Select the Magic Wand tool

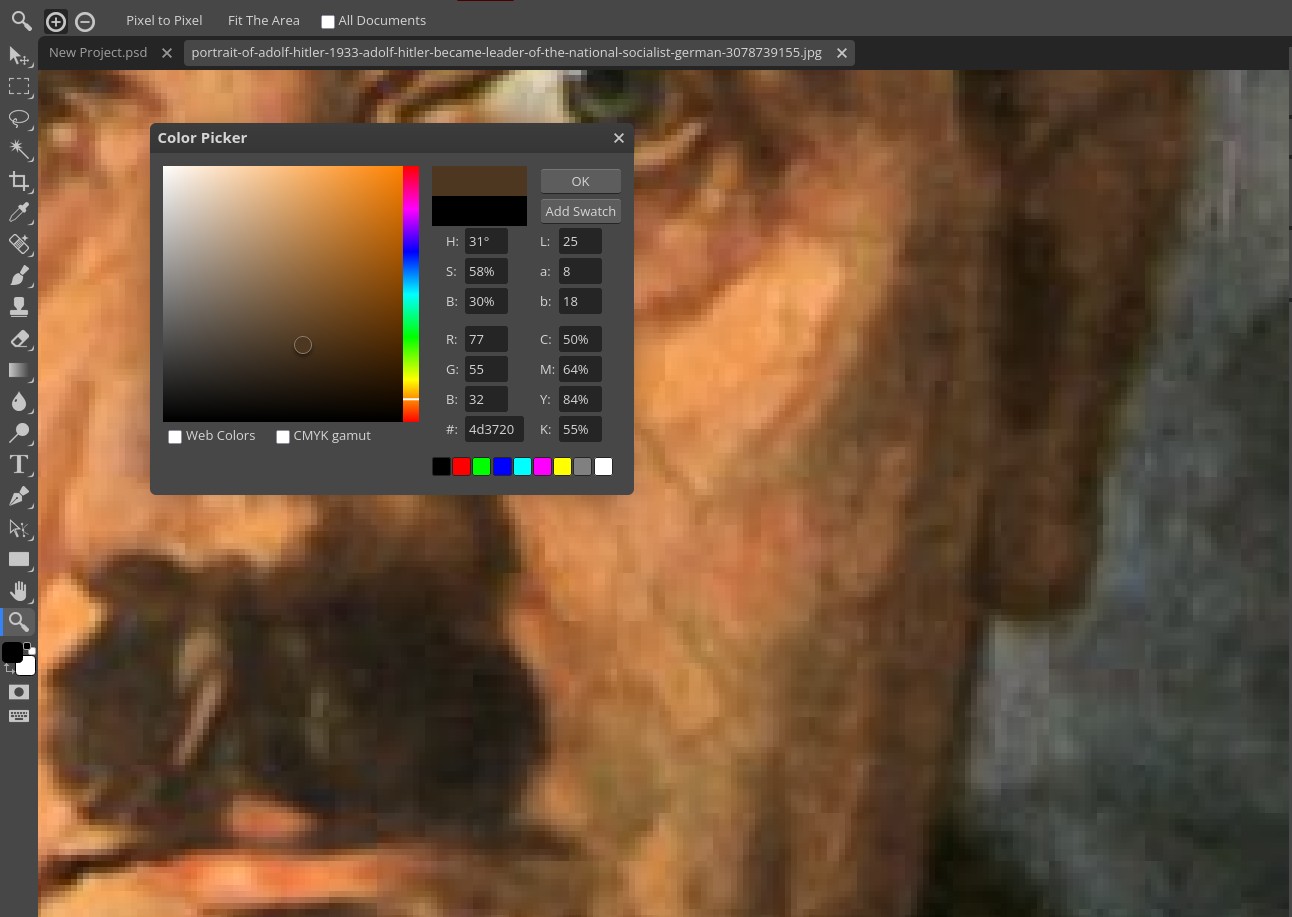(x=19, y=150)
